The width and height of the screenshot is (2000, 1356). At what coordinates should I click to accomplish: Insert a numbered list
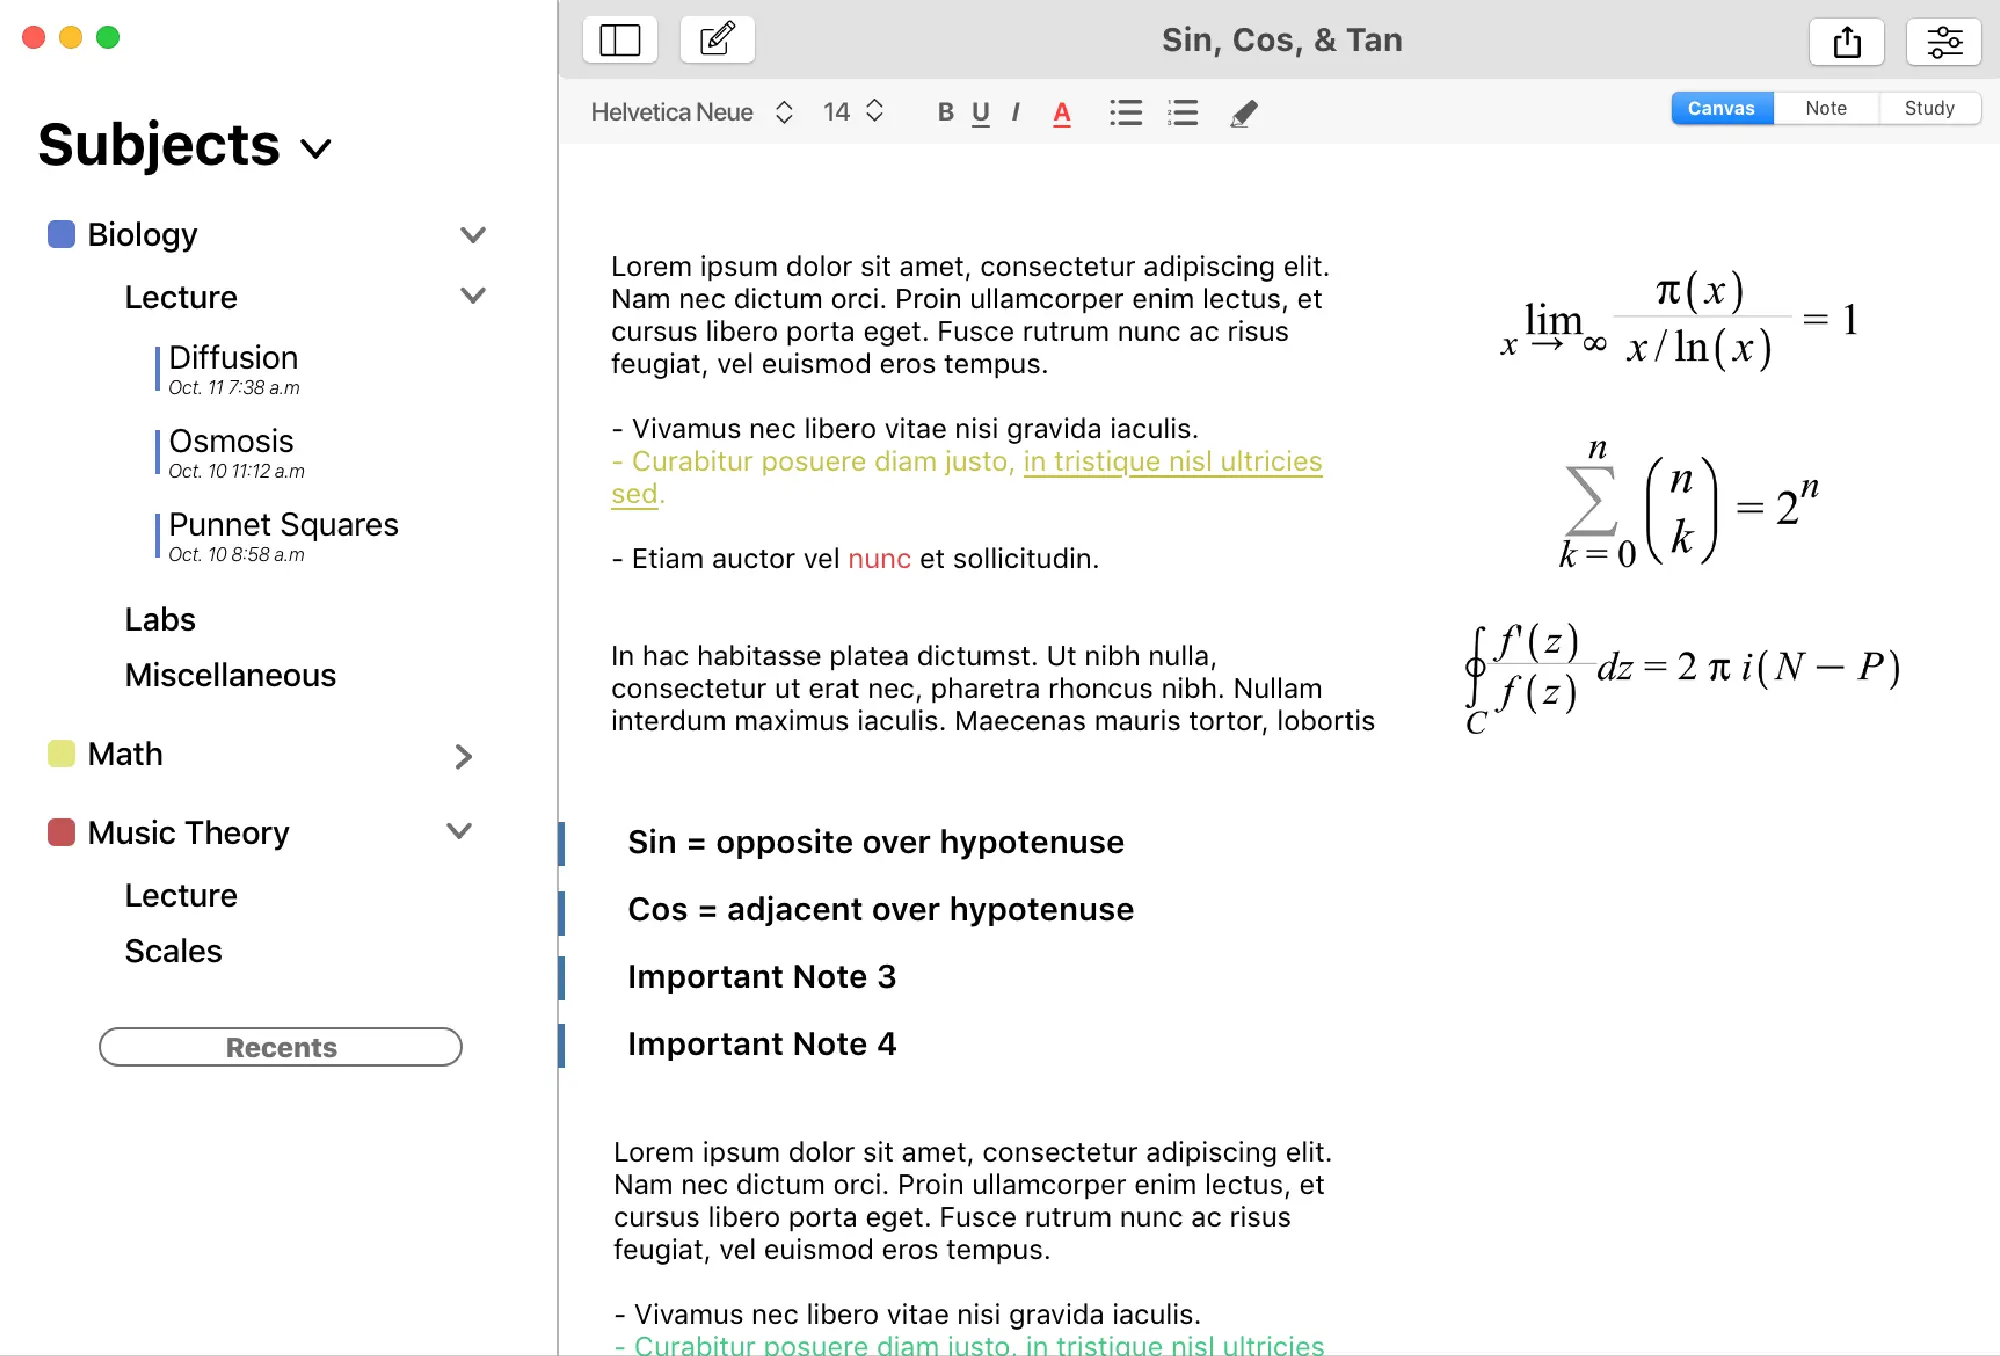coord(1183,113)
